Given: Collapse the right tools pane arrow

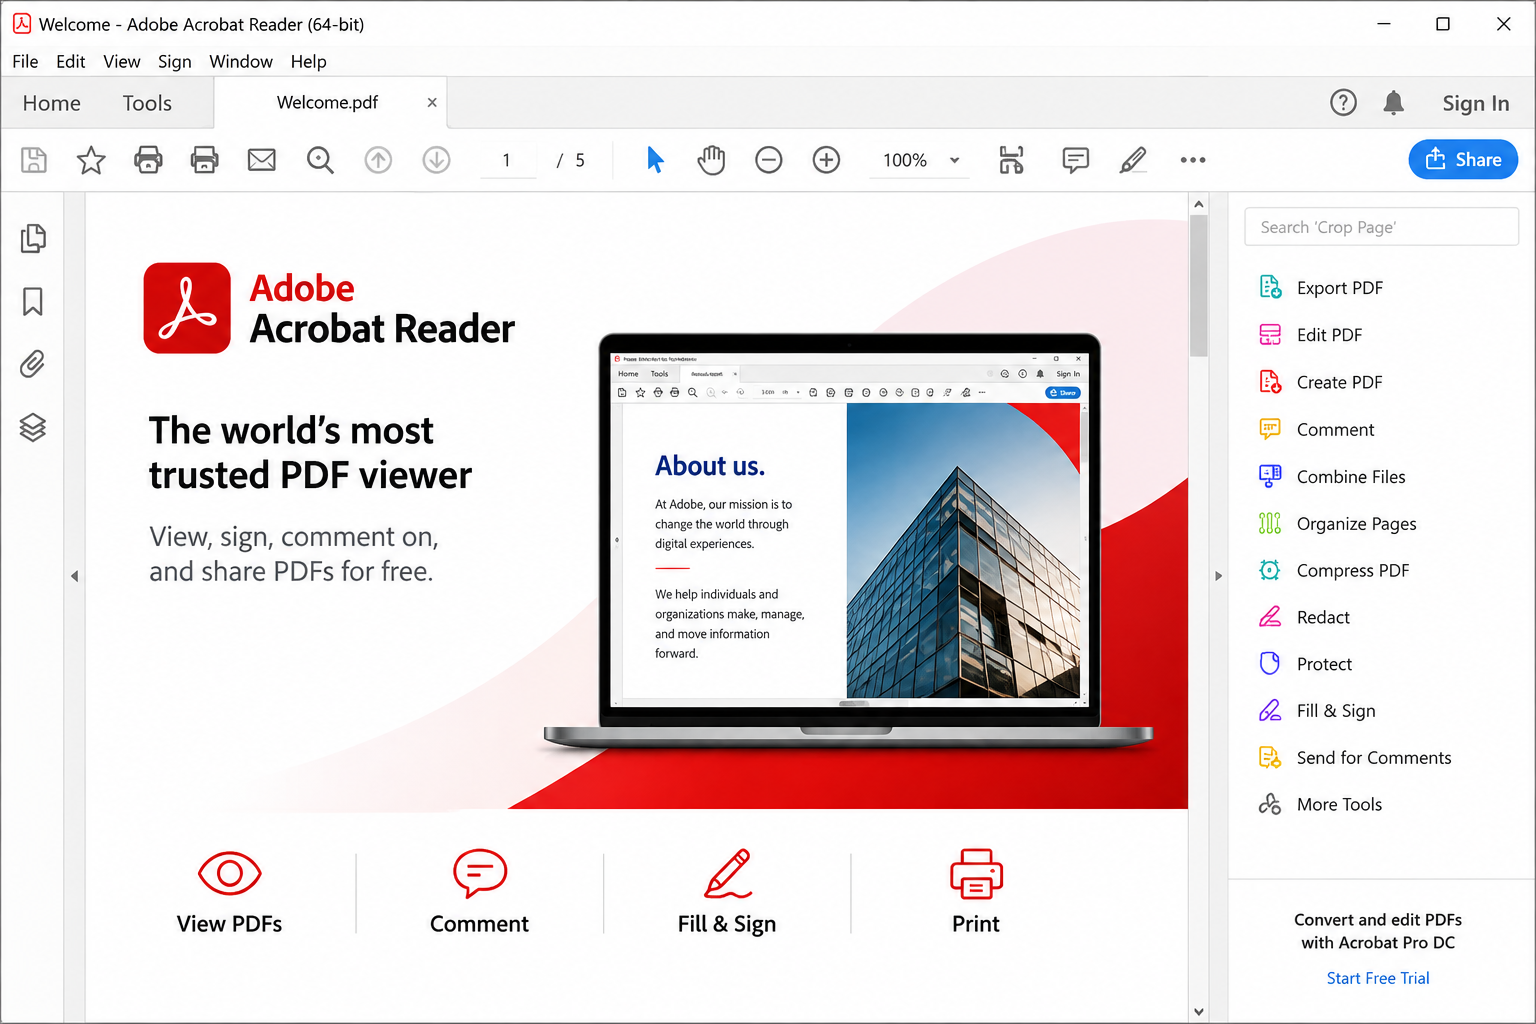Looking at the screenshot, I should coord(1218,576).
